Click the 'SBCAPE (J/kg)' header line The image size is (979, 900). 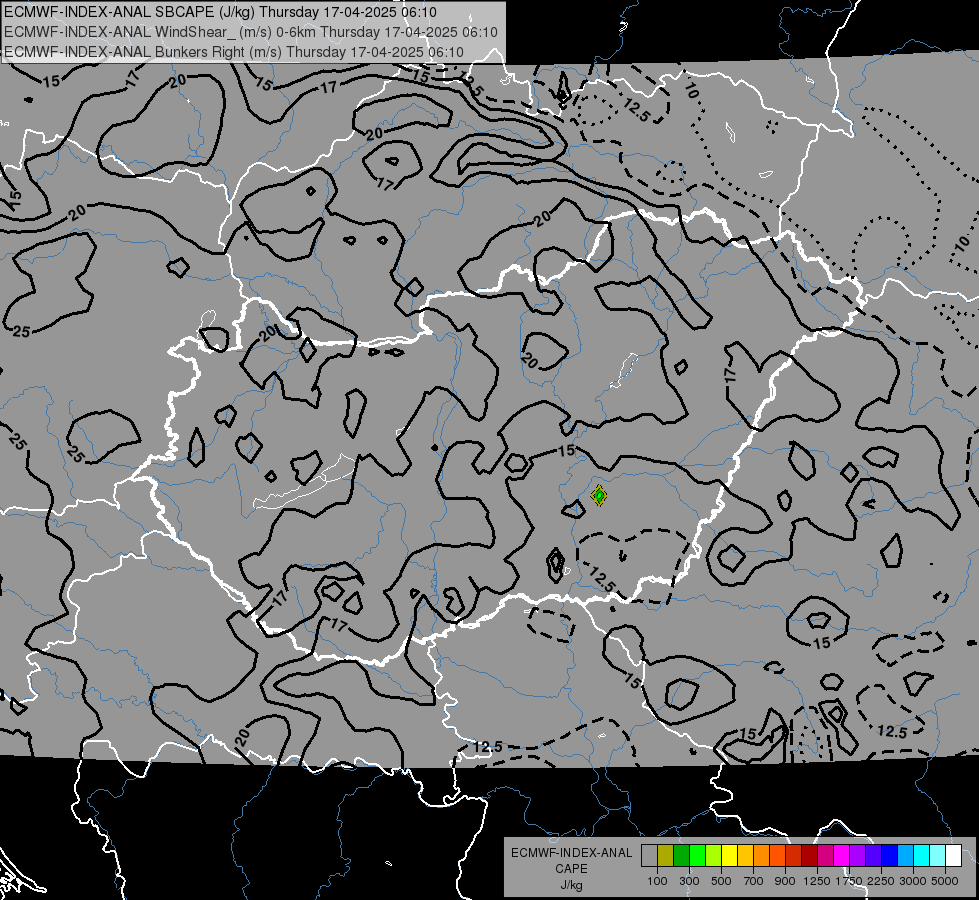(x=220, y=12)
